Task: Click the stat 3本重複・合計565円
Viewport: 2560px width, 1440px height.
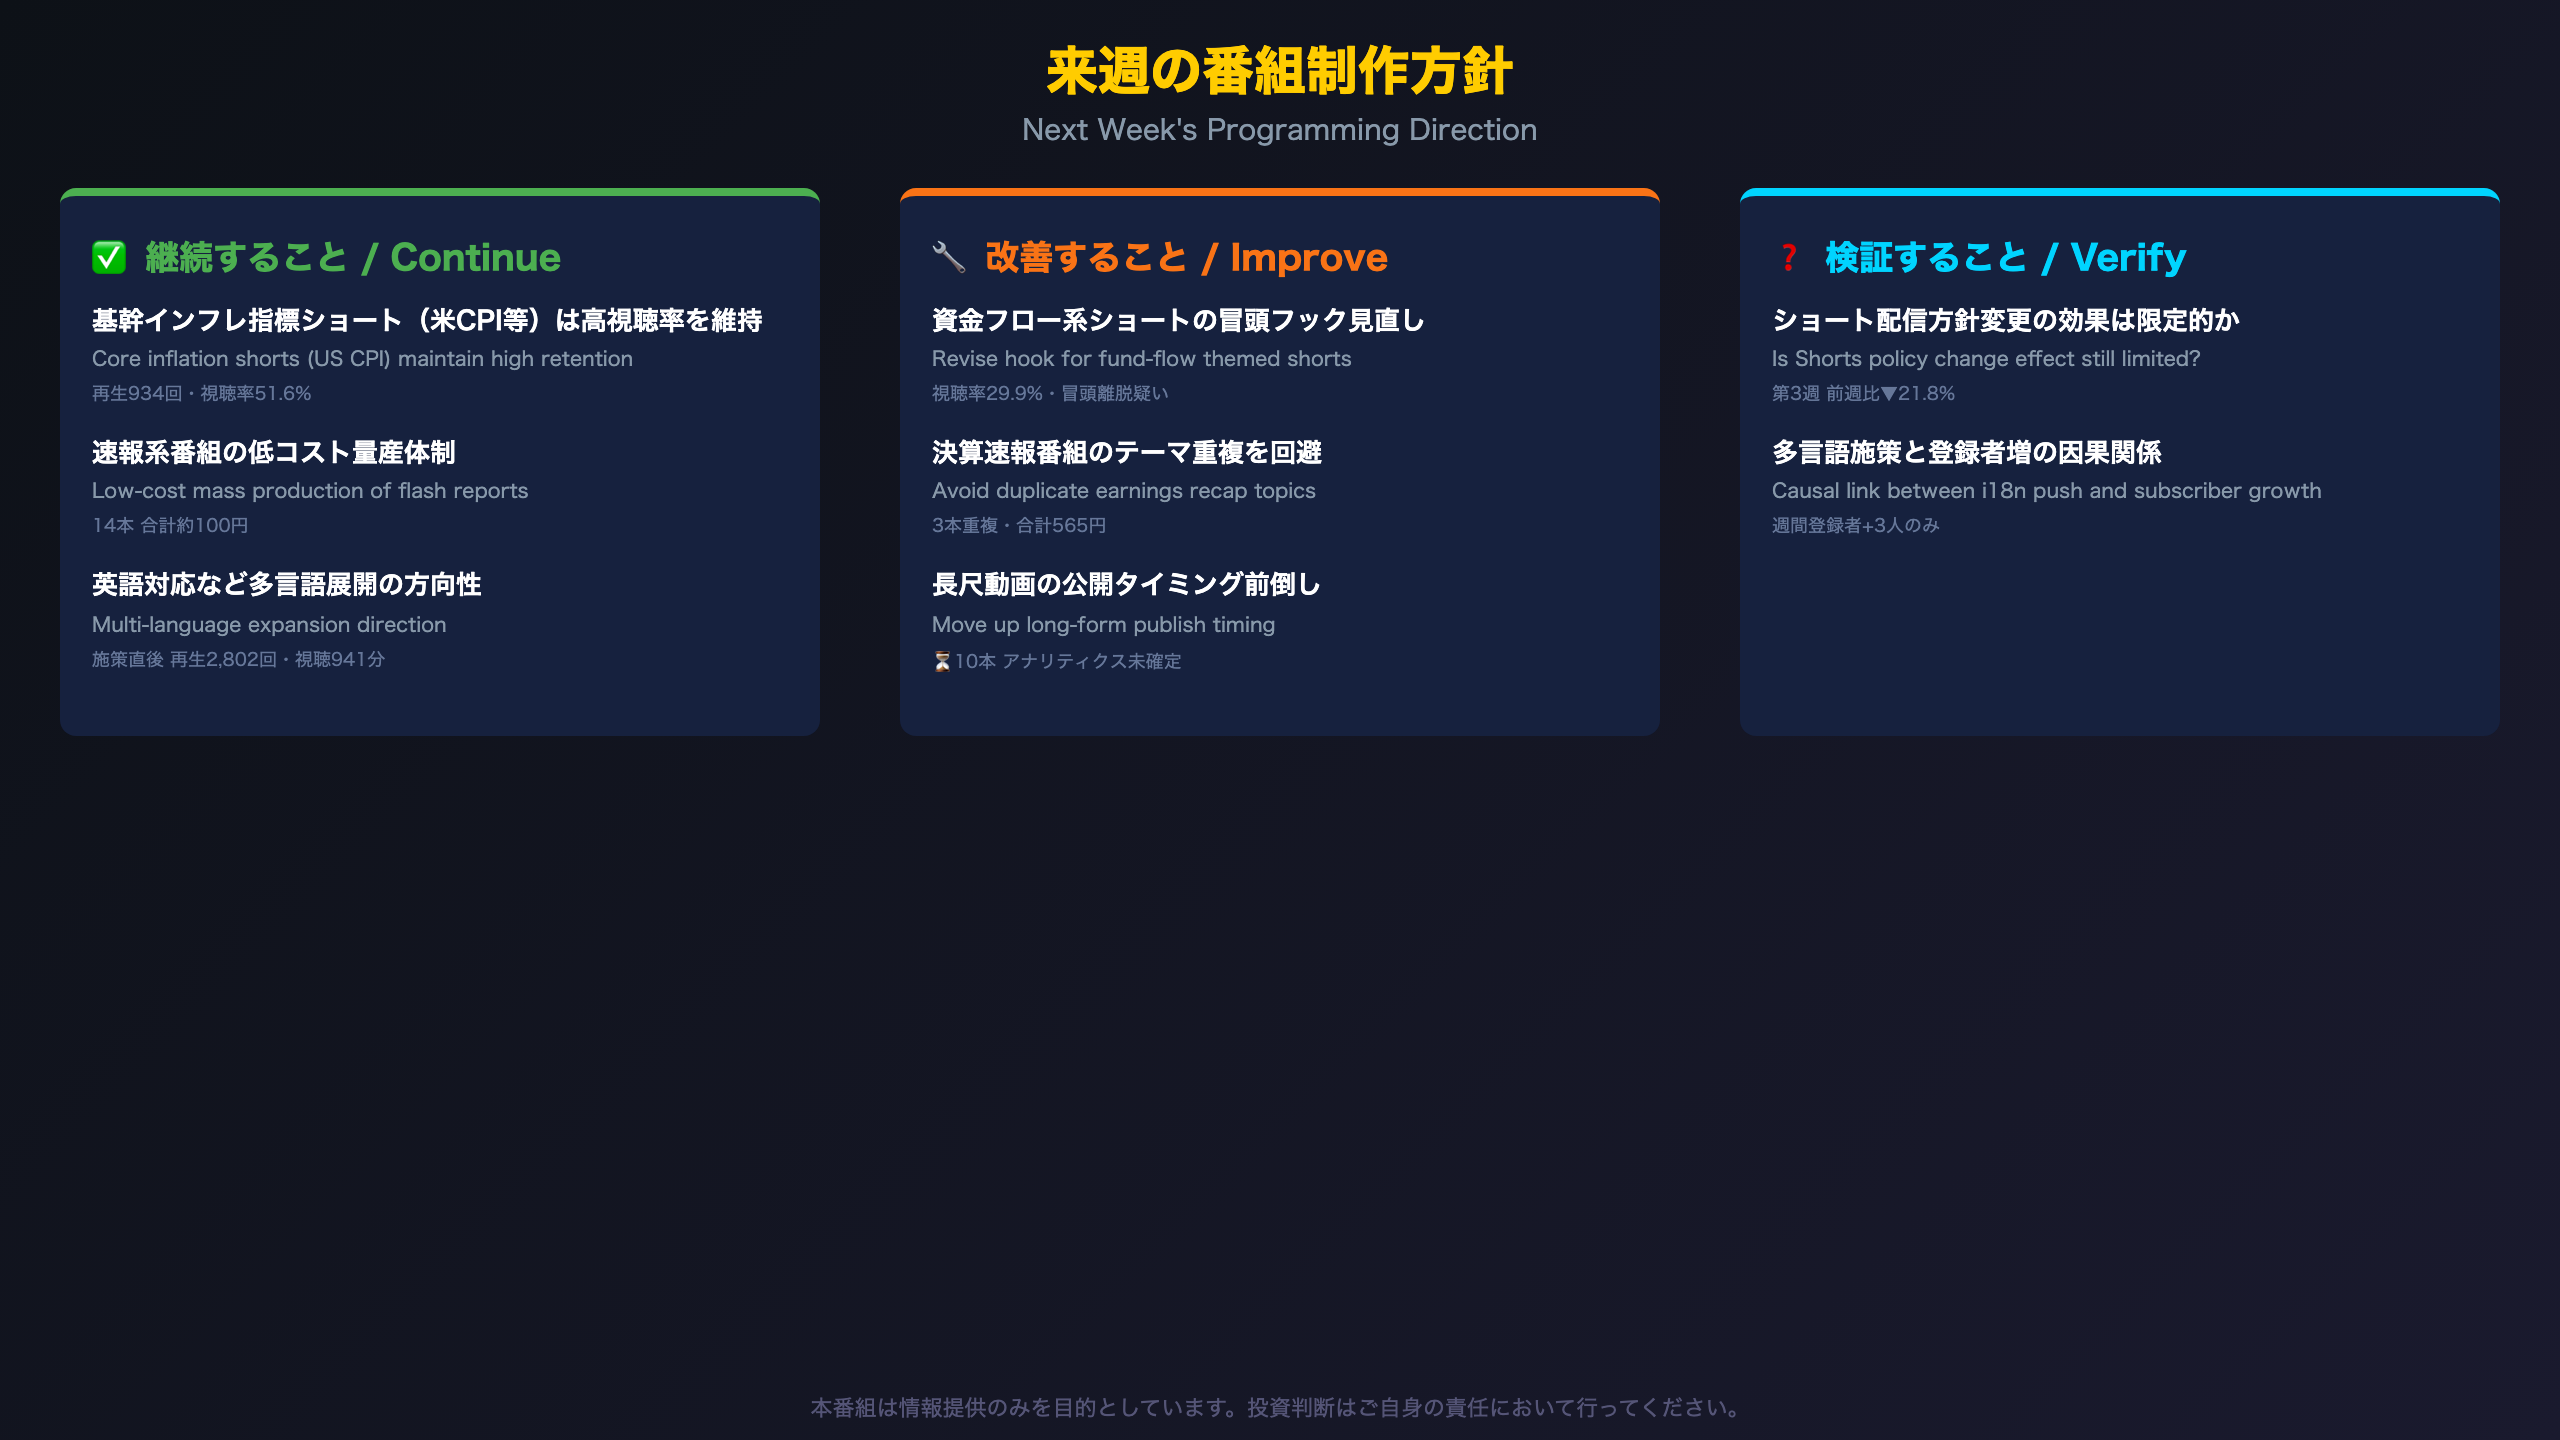Action: click(x=1019, y=525)
